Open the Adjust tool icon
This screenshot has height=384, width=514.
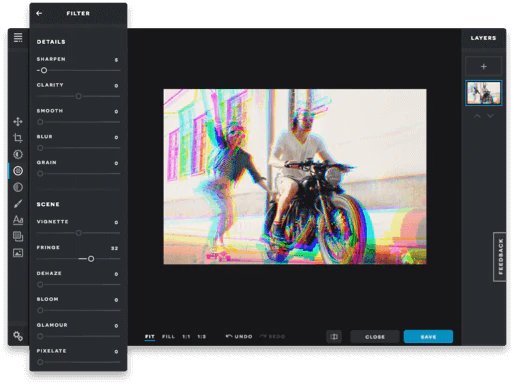point(18,154)
